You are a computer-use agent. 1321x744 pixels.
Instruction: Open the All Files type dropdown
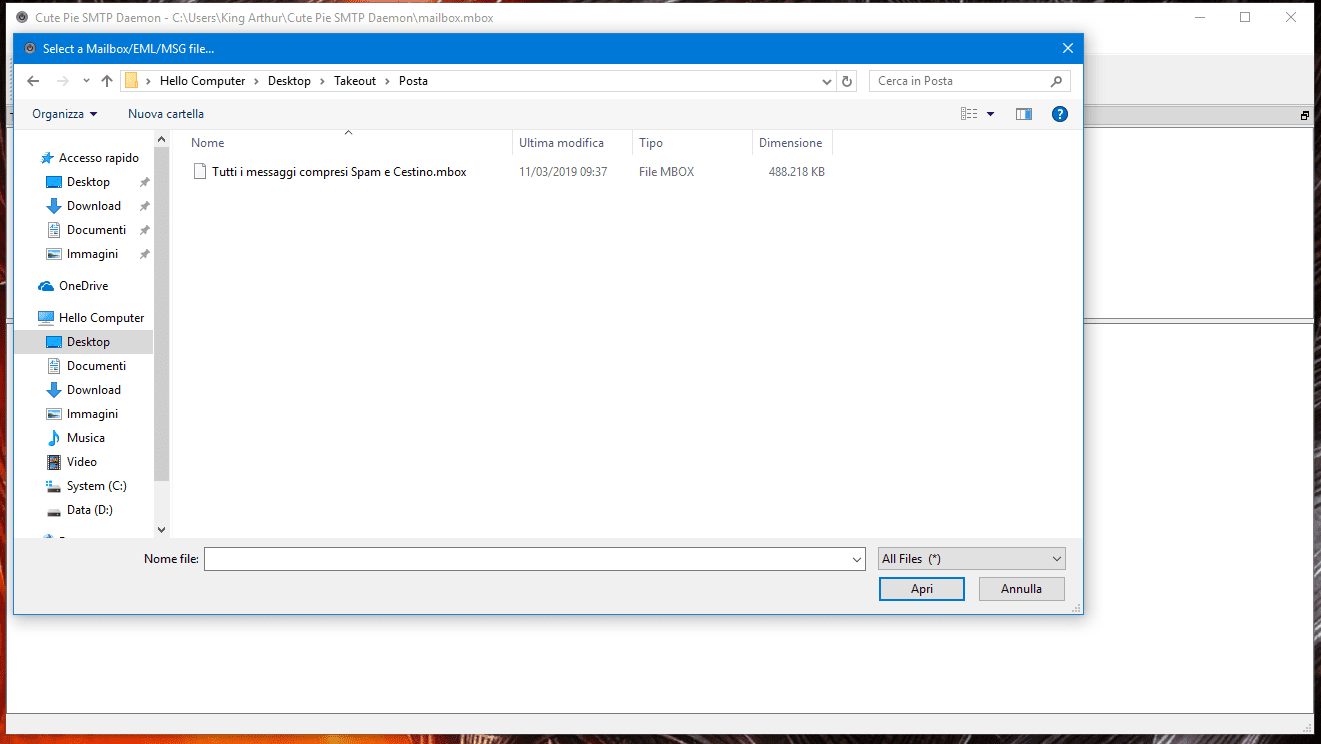pos(971,559)
